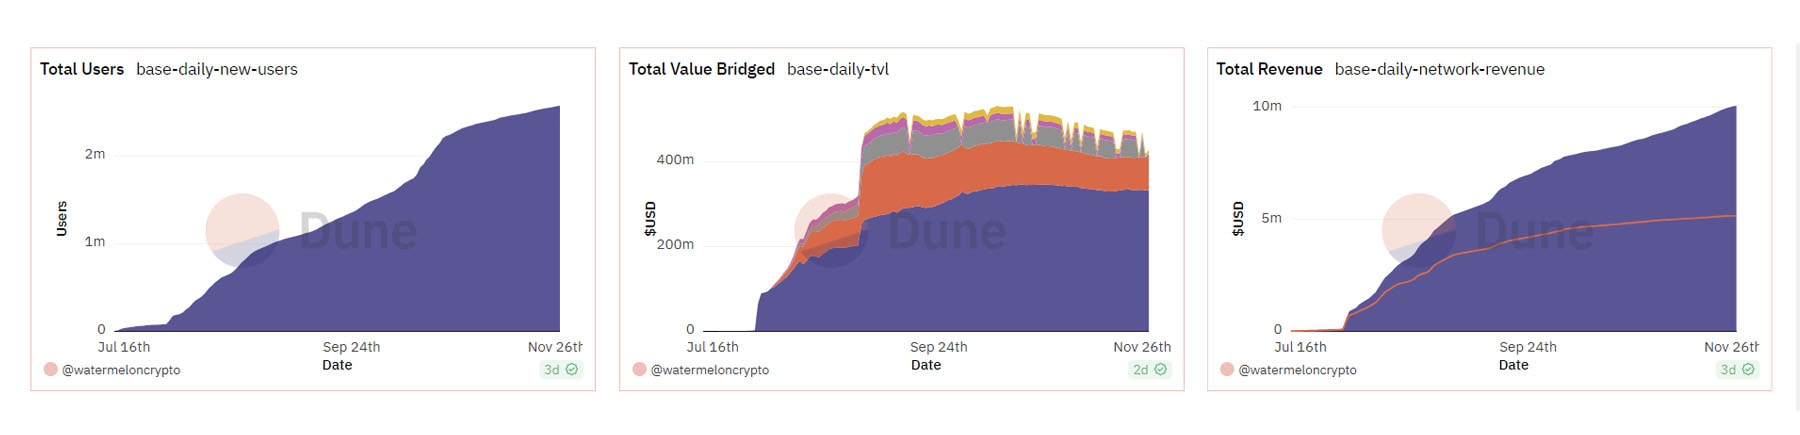Click the green check icon in Total Revenue card
Viewport: 1800px width, 435px height.
coord(1748,369)
